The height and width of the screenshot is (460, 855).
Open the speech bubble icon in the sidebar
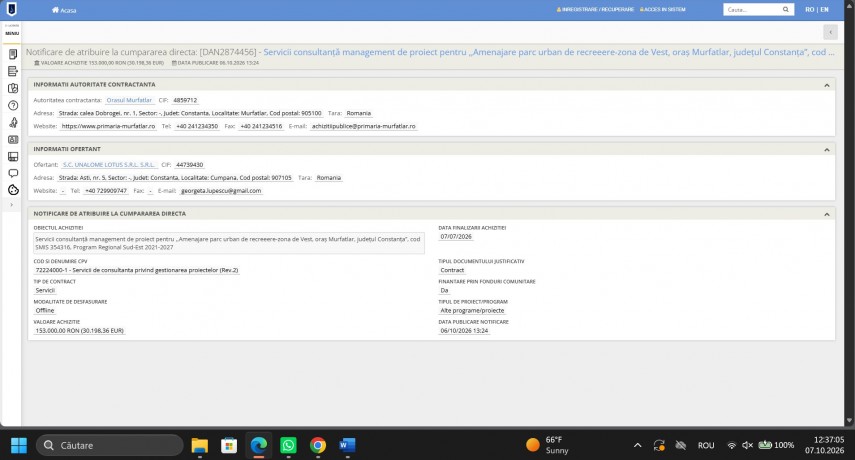[13, 173]
